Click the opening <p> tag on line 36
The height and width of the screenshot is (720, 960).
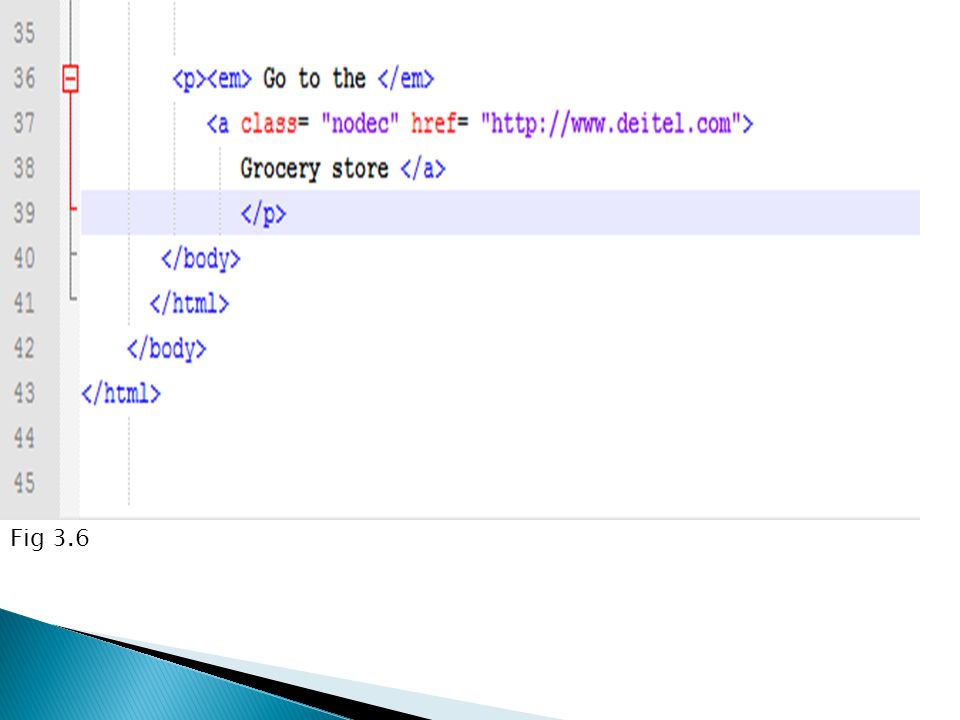(x=190, y=80)
